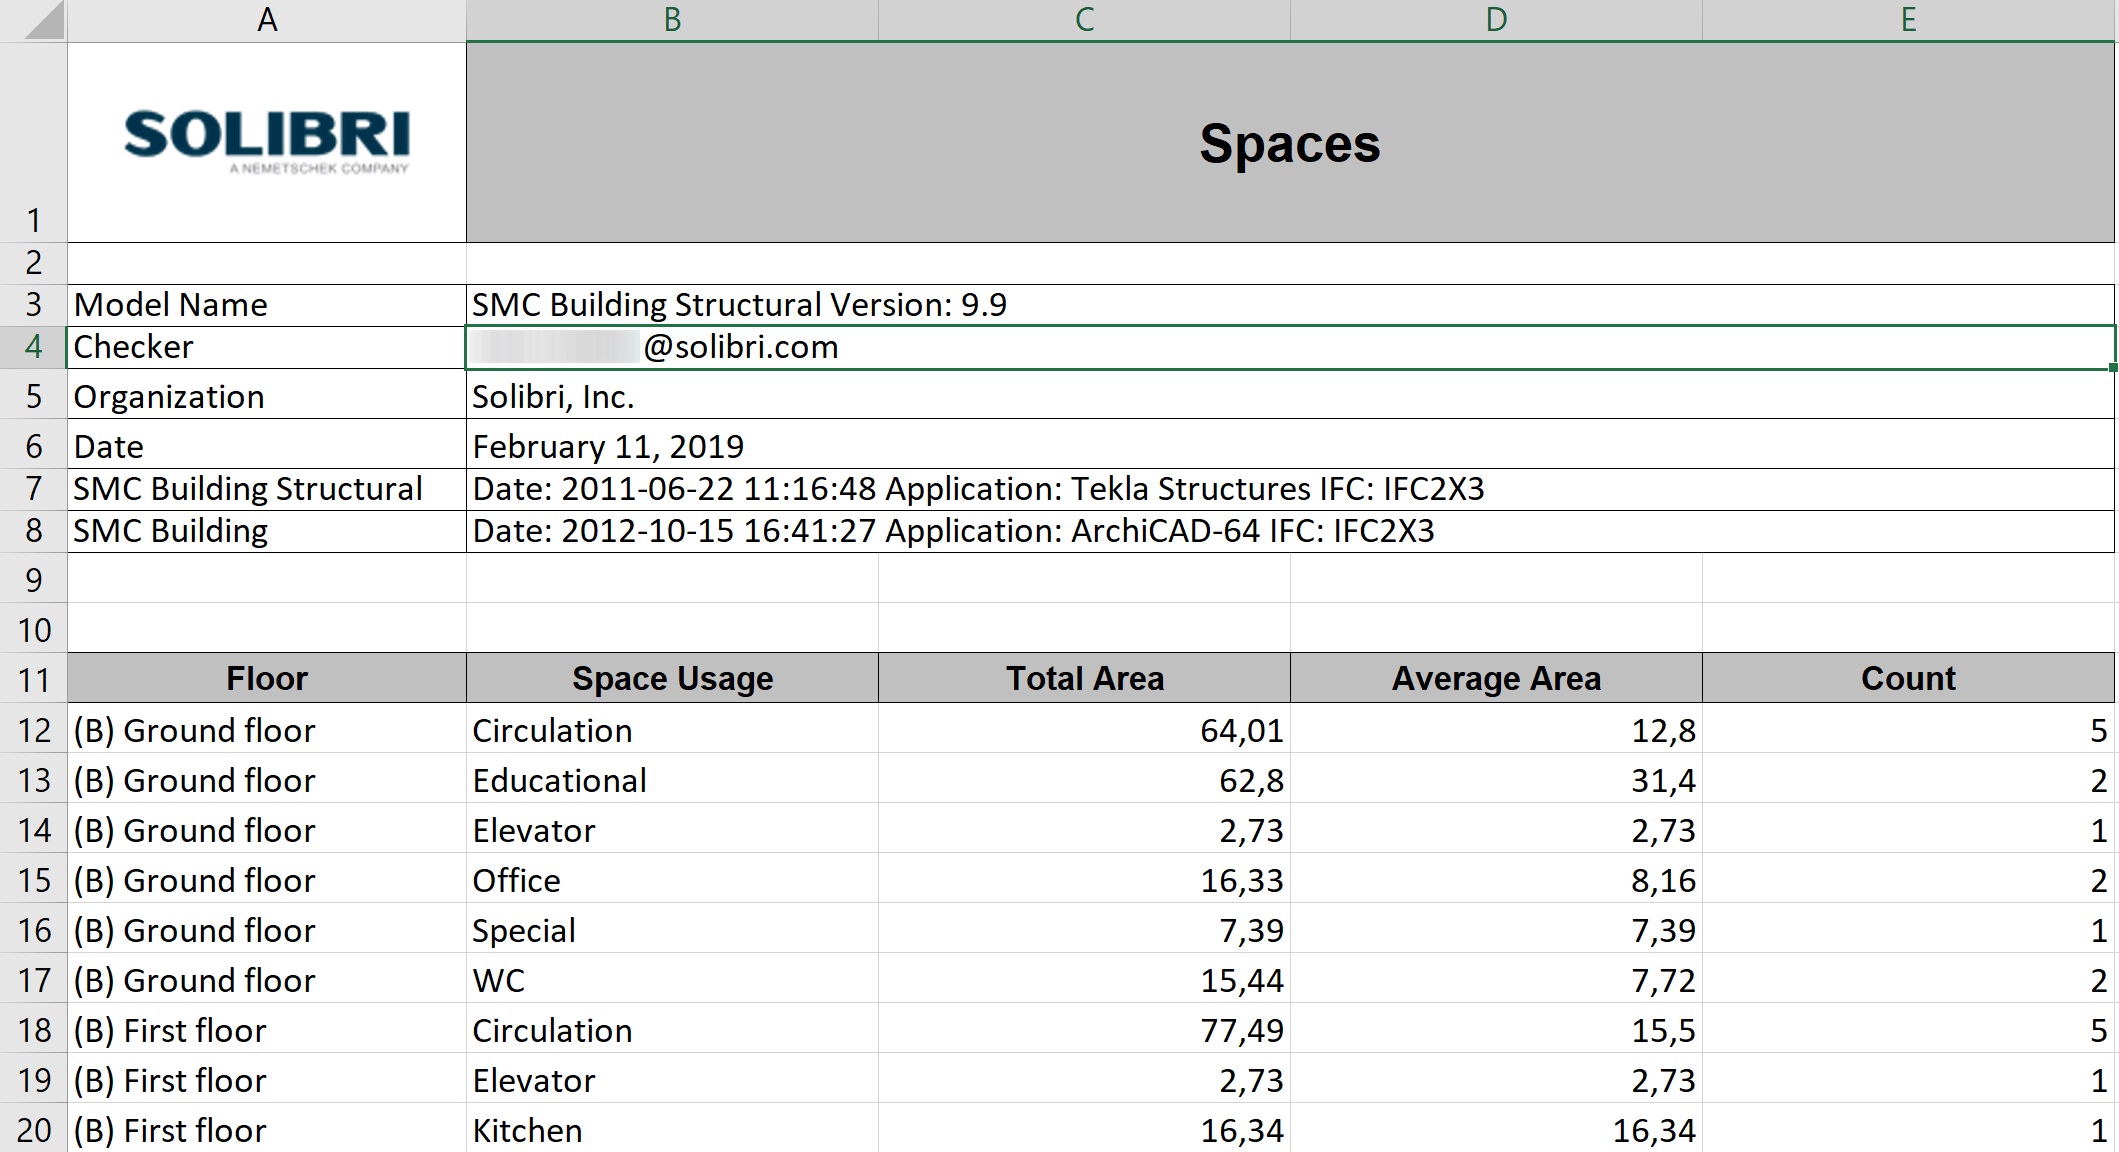Click the Educational row's count cell
2119x1152 pixels.
1909,779
